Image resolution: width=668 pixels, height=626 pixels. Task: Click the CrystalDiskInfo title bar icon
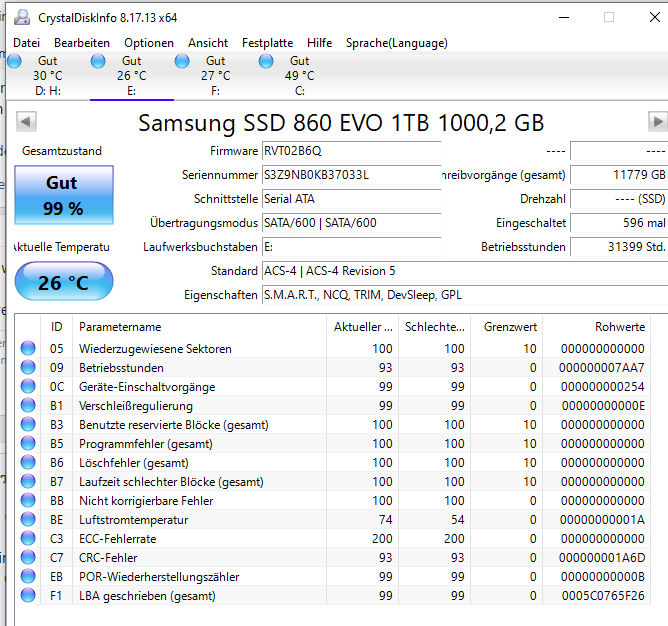pyautogui.click(x=22, y=17)
